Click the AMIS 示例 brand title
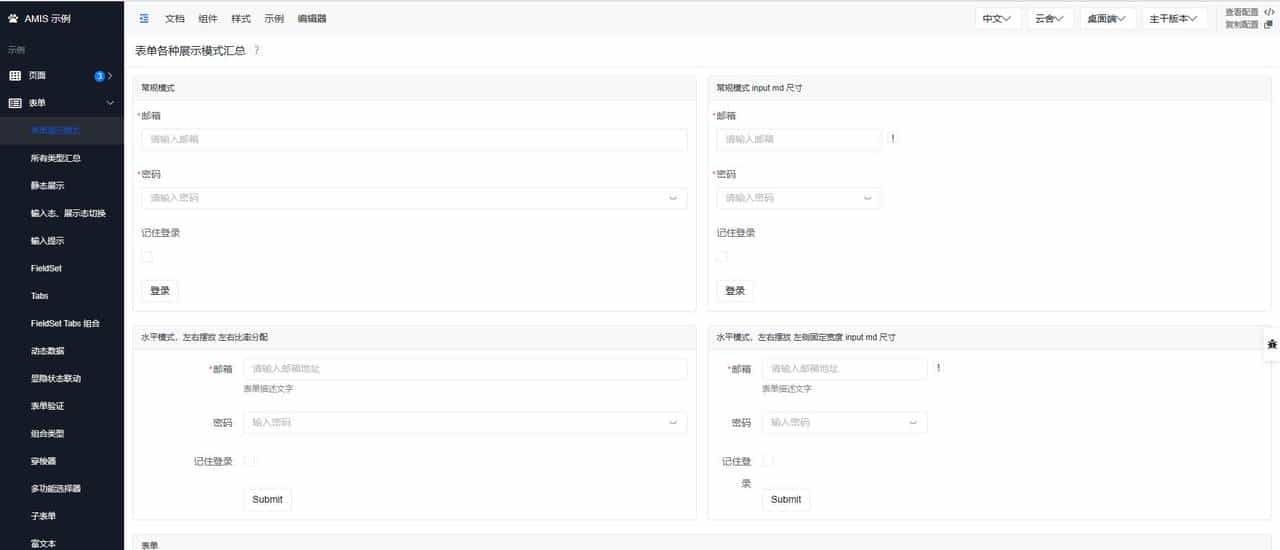This screenshot has height=550, width=1280. (48, 18)
